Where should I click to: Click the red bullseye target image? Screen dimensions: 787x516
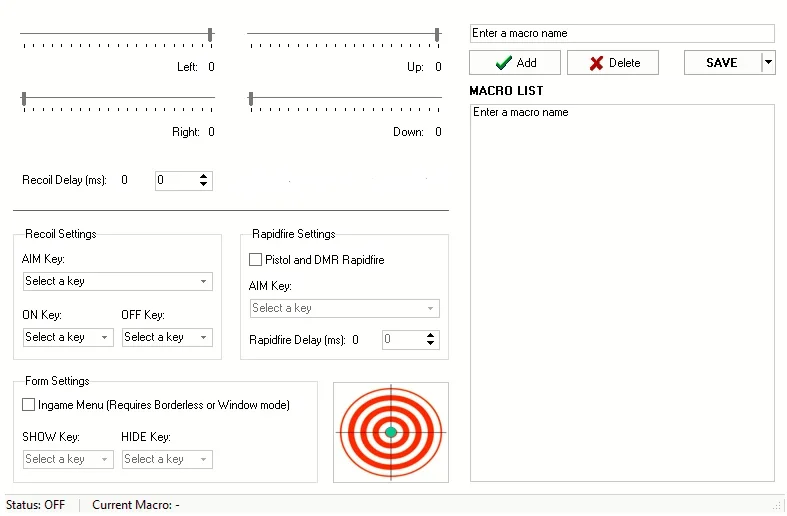coord(391,432)
